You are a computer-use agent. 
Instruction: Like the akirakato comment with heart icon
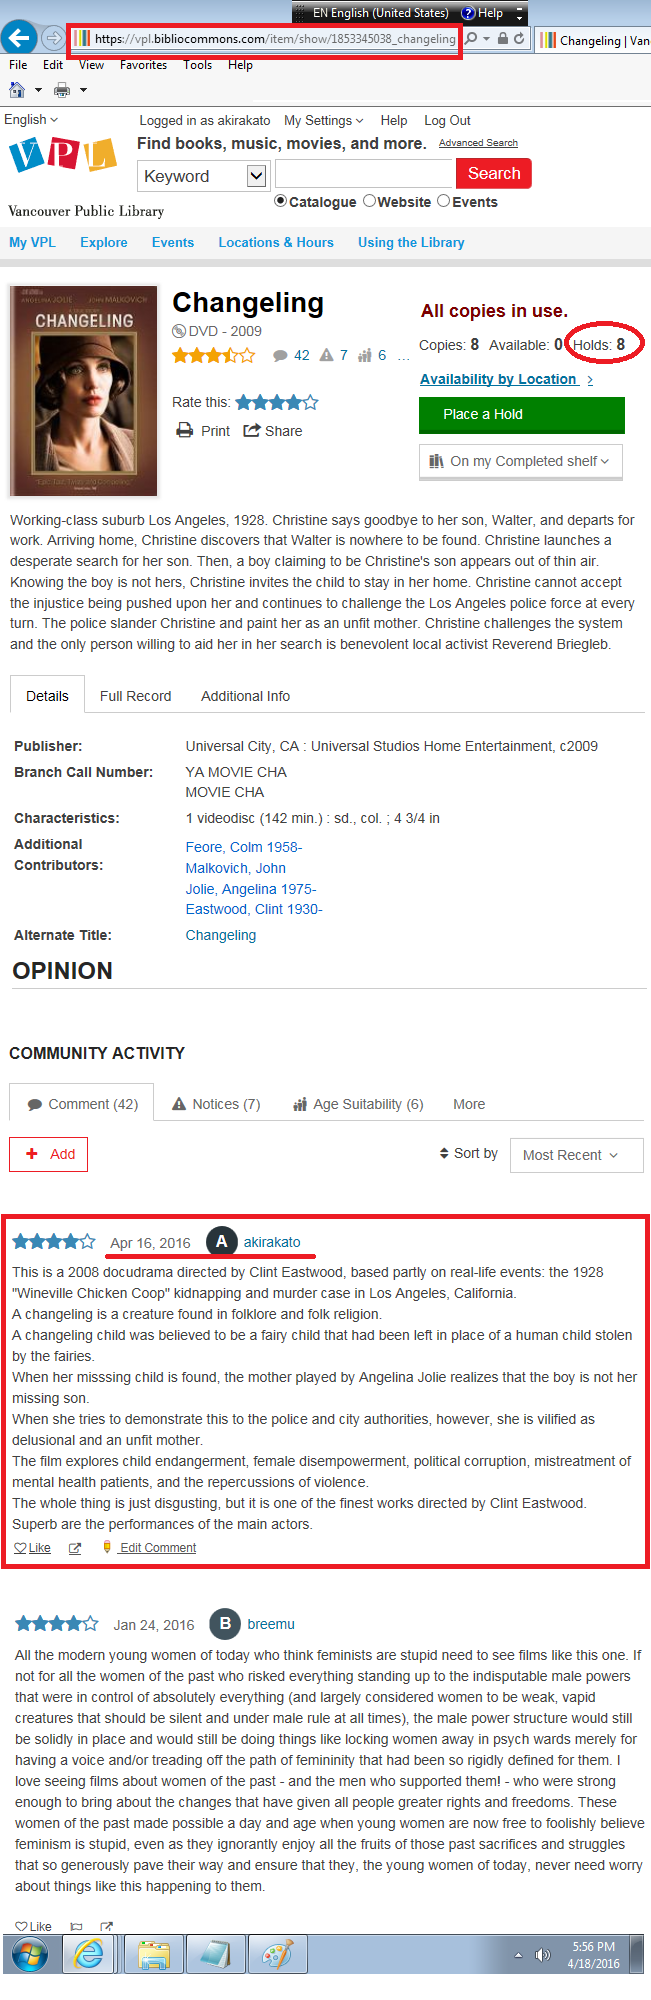(20, 1547)
